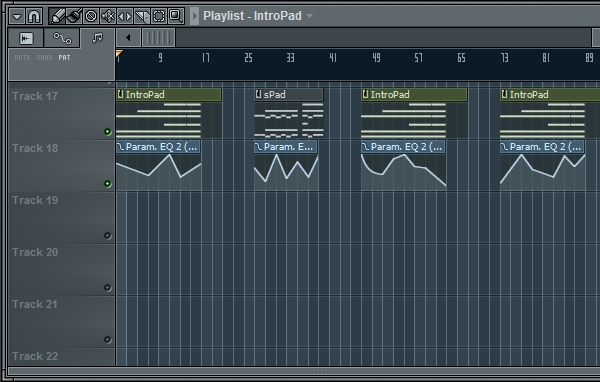Select the Track 21 label
600x382 pixels.
point(35,305)
